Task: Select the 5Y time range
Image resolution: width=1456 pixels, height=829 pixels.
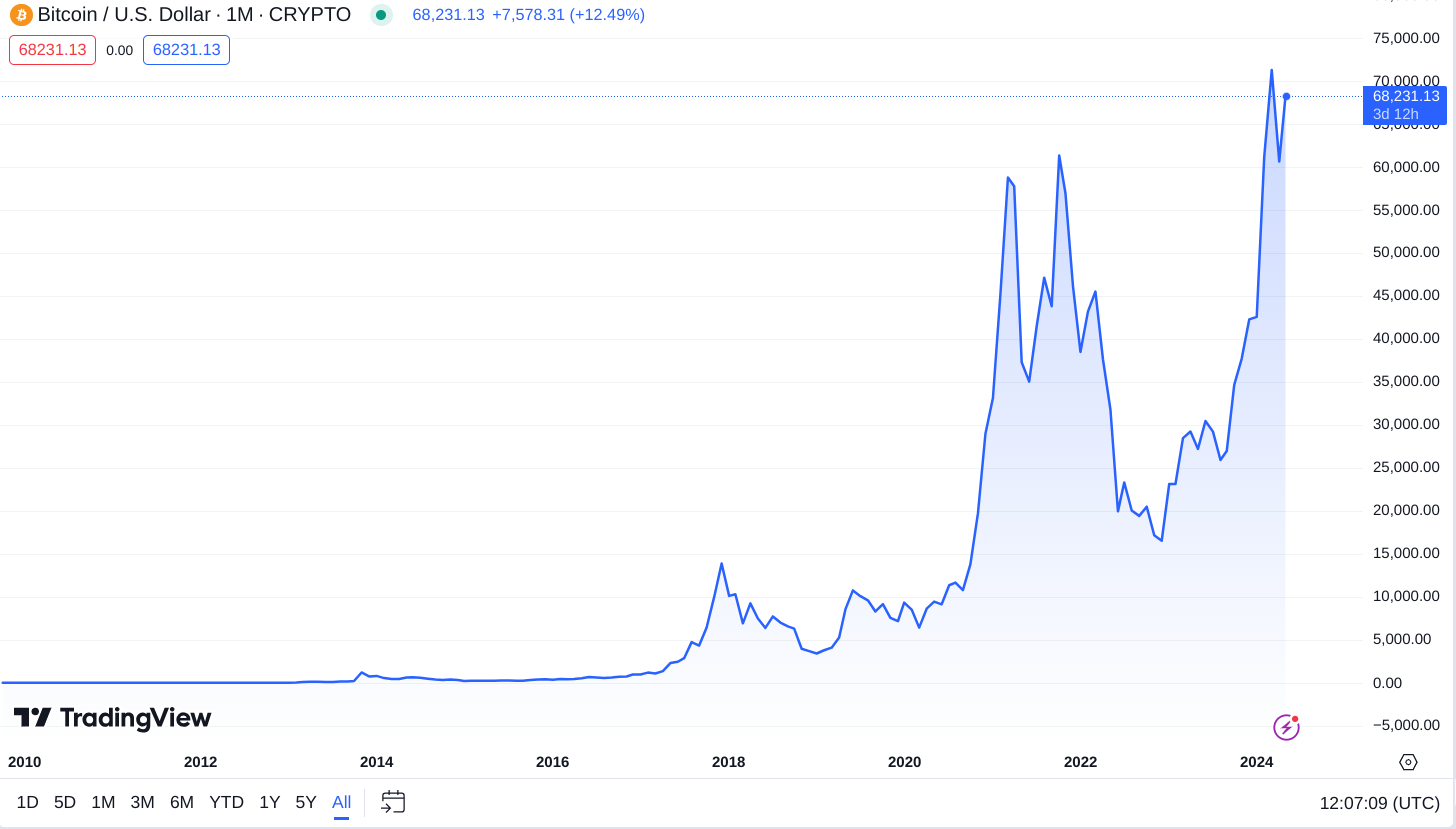Action: tap(306, 802)
